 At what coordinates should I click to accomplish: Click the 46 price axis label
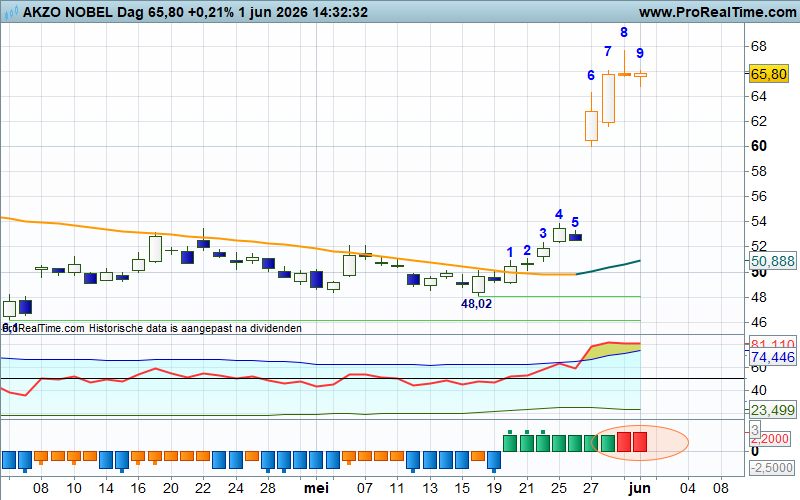(x=759, y=322)
